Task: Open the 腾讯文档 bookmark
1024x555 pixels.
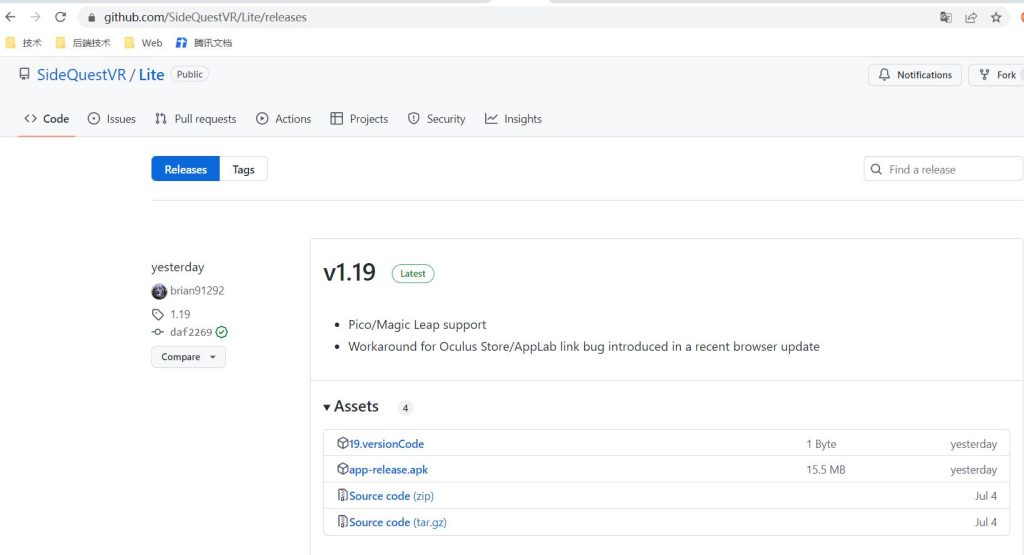Action: [204, 42]
